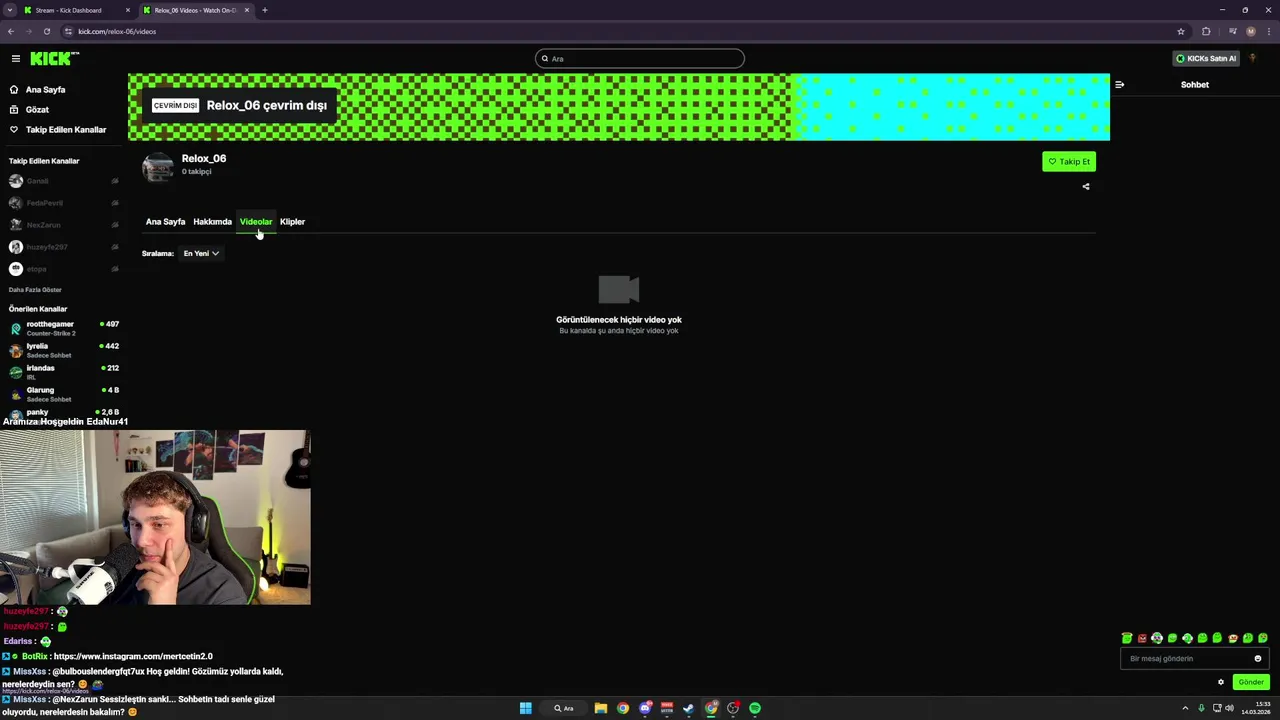
Task: Select the Videolar tab
Action: click(x=255, y=222)
